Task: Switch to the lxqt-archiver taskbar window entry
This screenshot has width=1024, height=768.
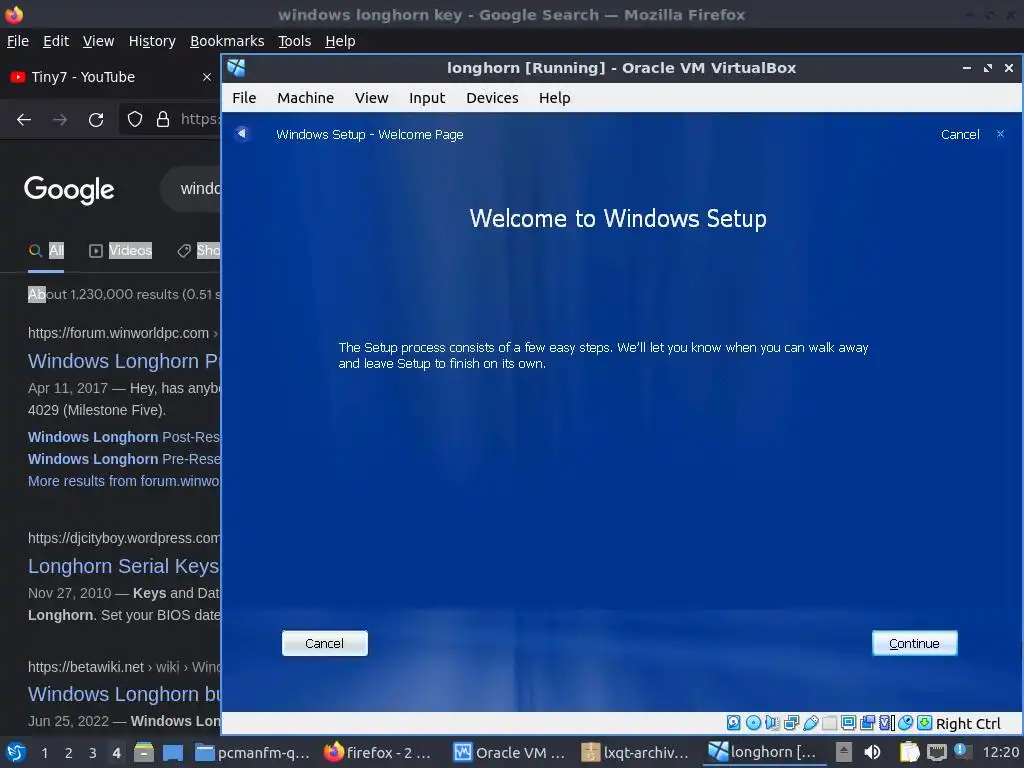Action: [x=637, y=752]
